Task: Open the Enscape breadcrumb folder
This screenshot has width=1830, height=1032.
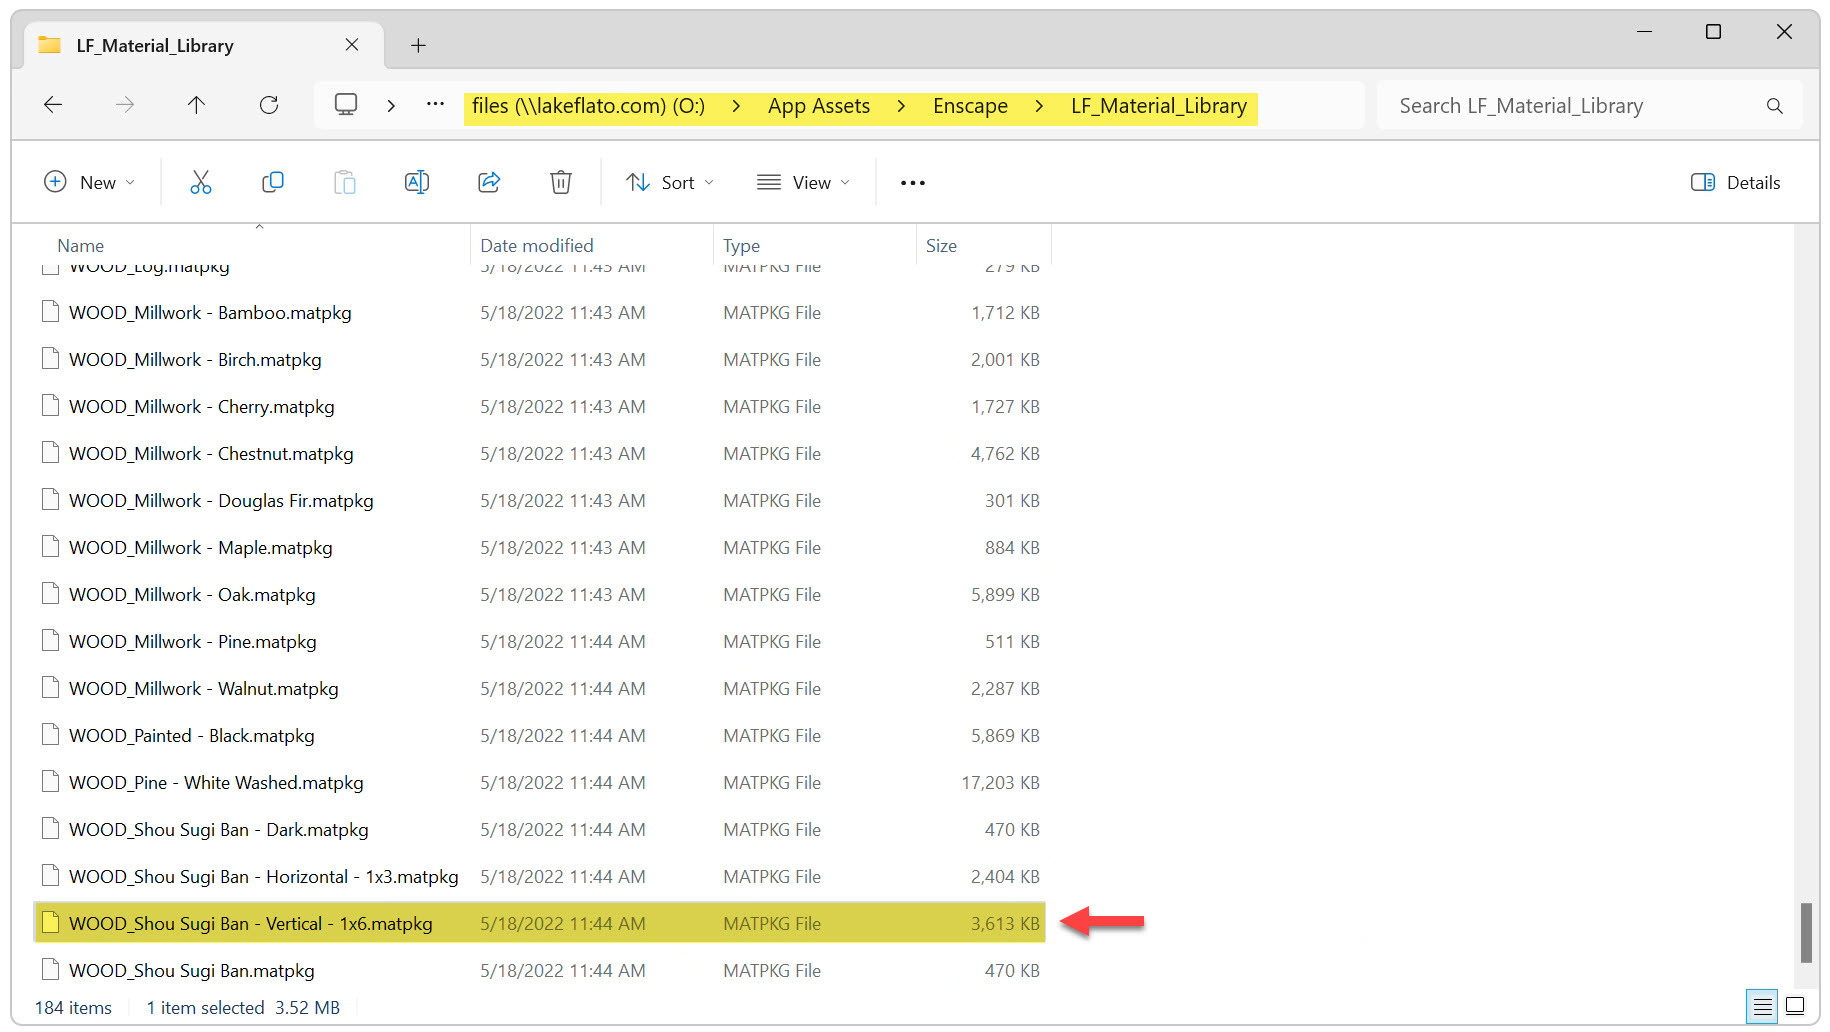Action: pyautogui.click(x=969, y=105)
